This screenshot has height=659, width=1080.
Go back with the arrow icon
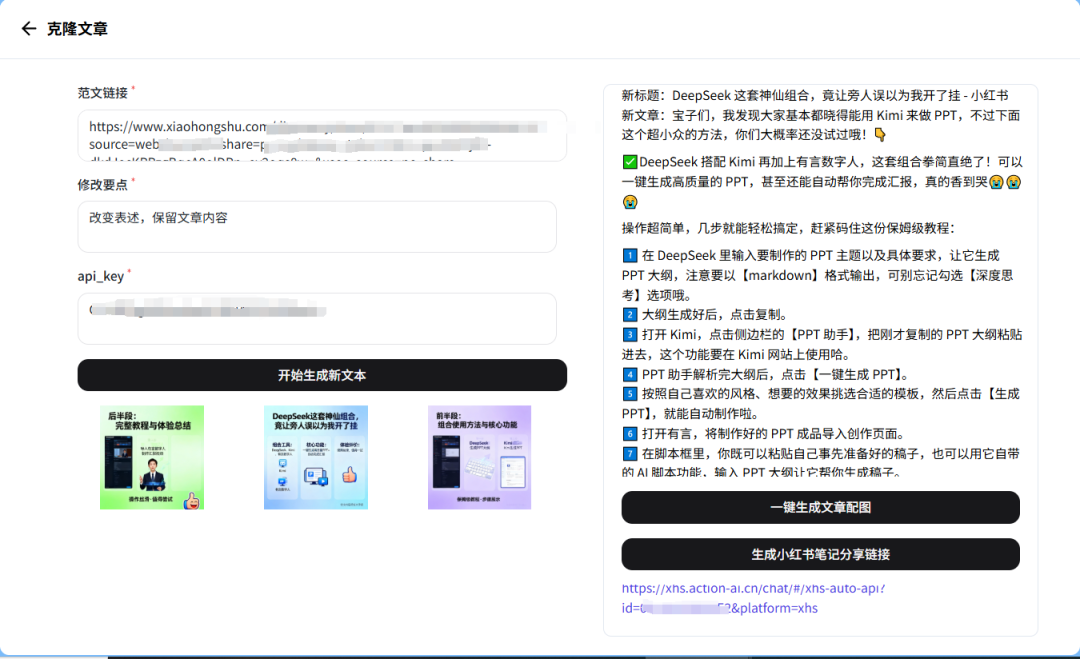point(28,28)
